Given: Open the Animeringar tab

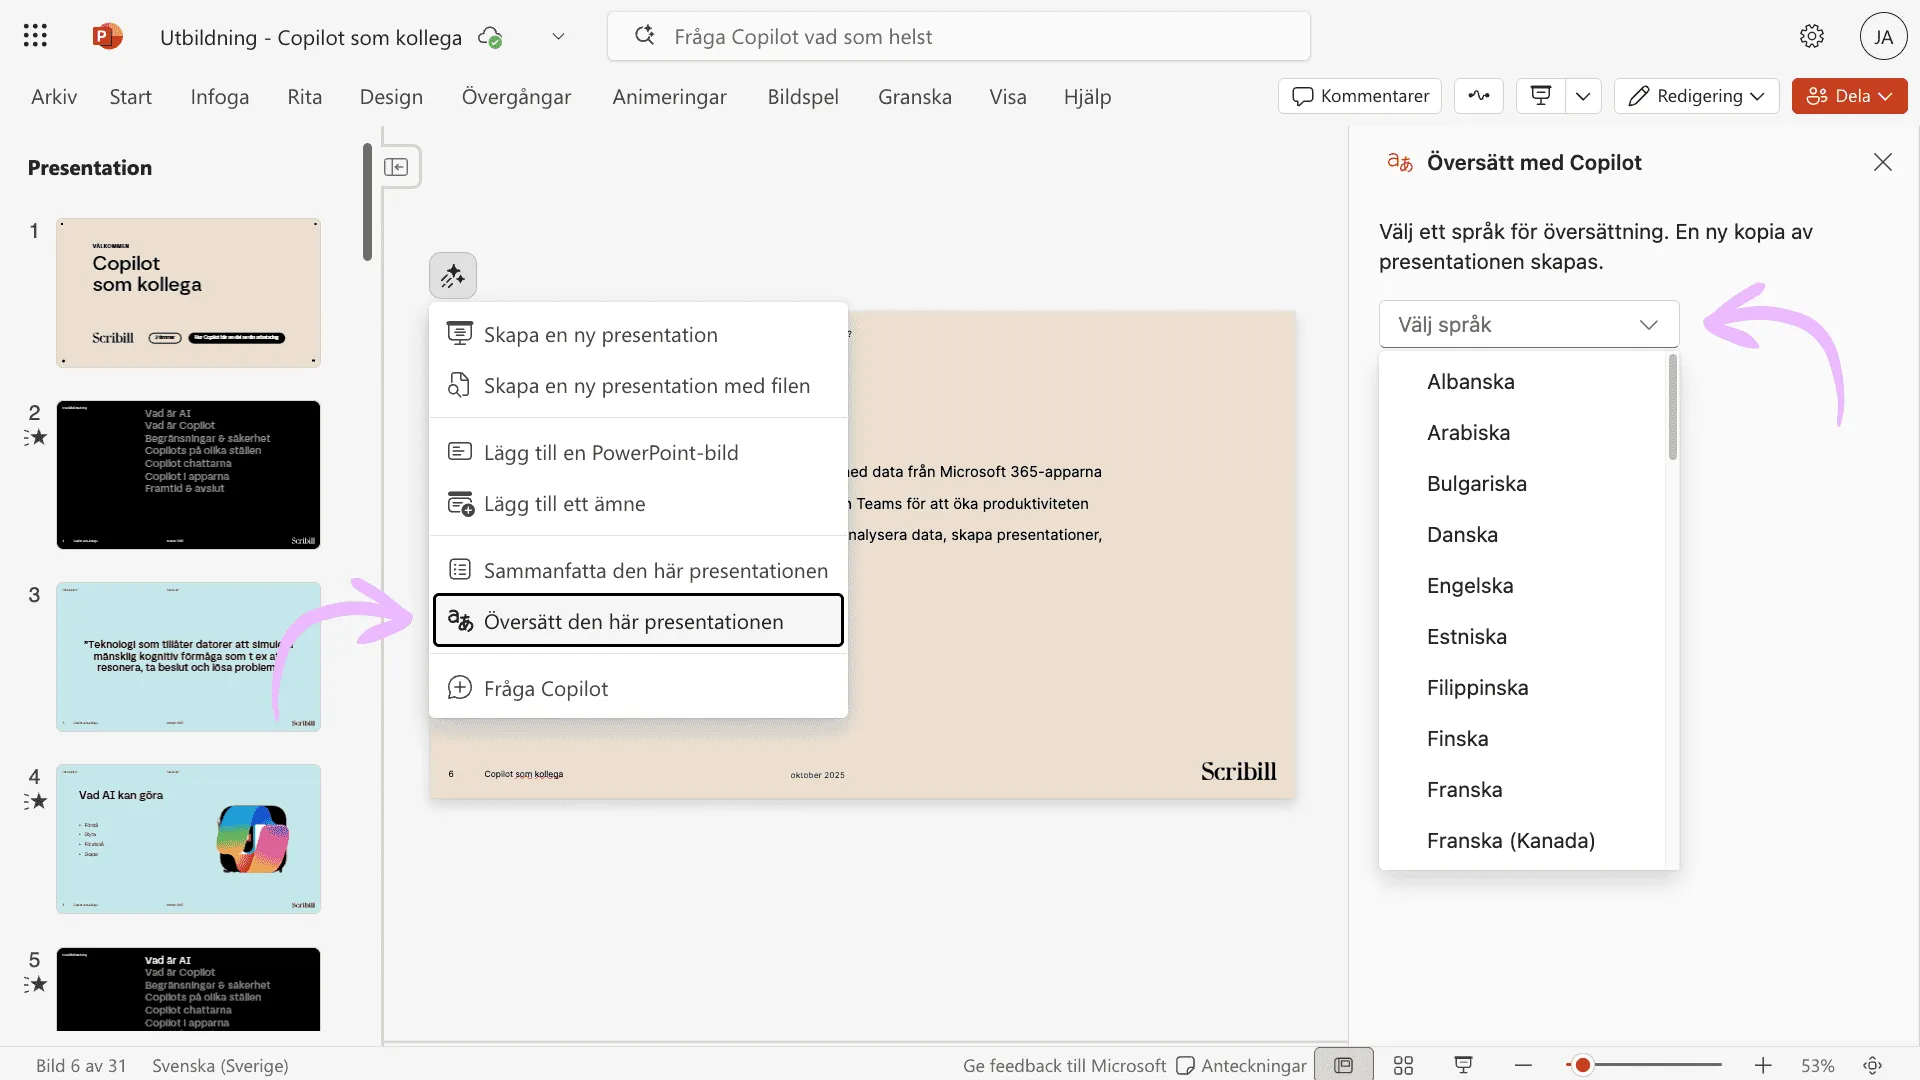Looking at the screenshot, I should pos(670,97).
